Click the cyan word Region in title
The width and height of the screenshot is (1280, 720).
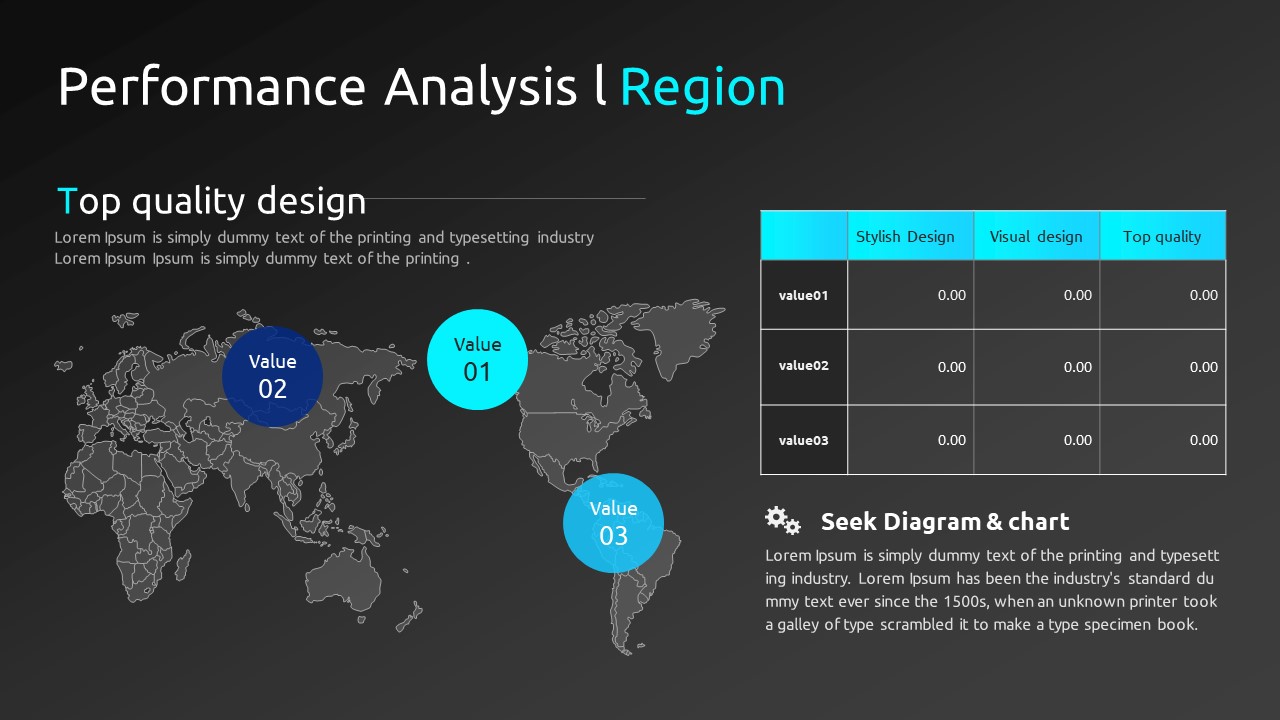click(x=702, y=87)
